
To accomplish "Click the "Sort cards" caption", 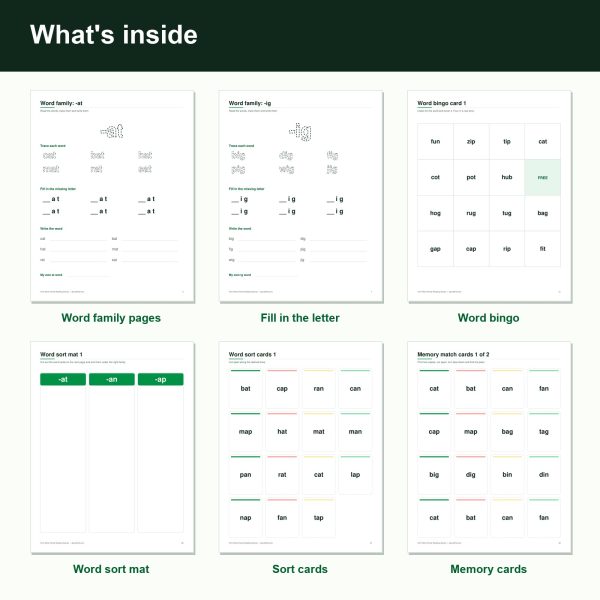I will pos(300,569).
